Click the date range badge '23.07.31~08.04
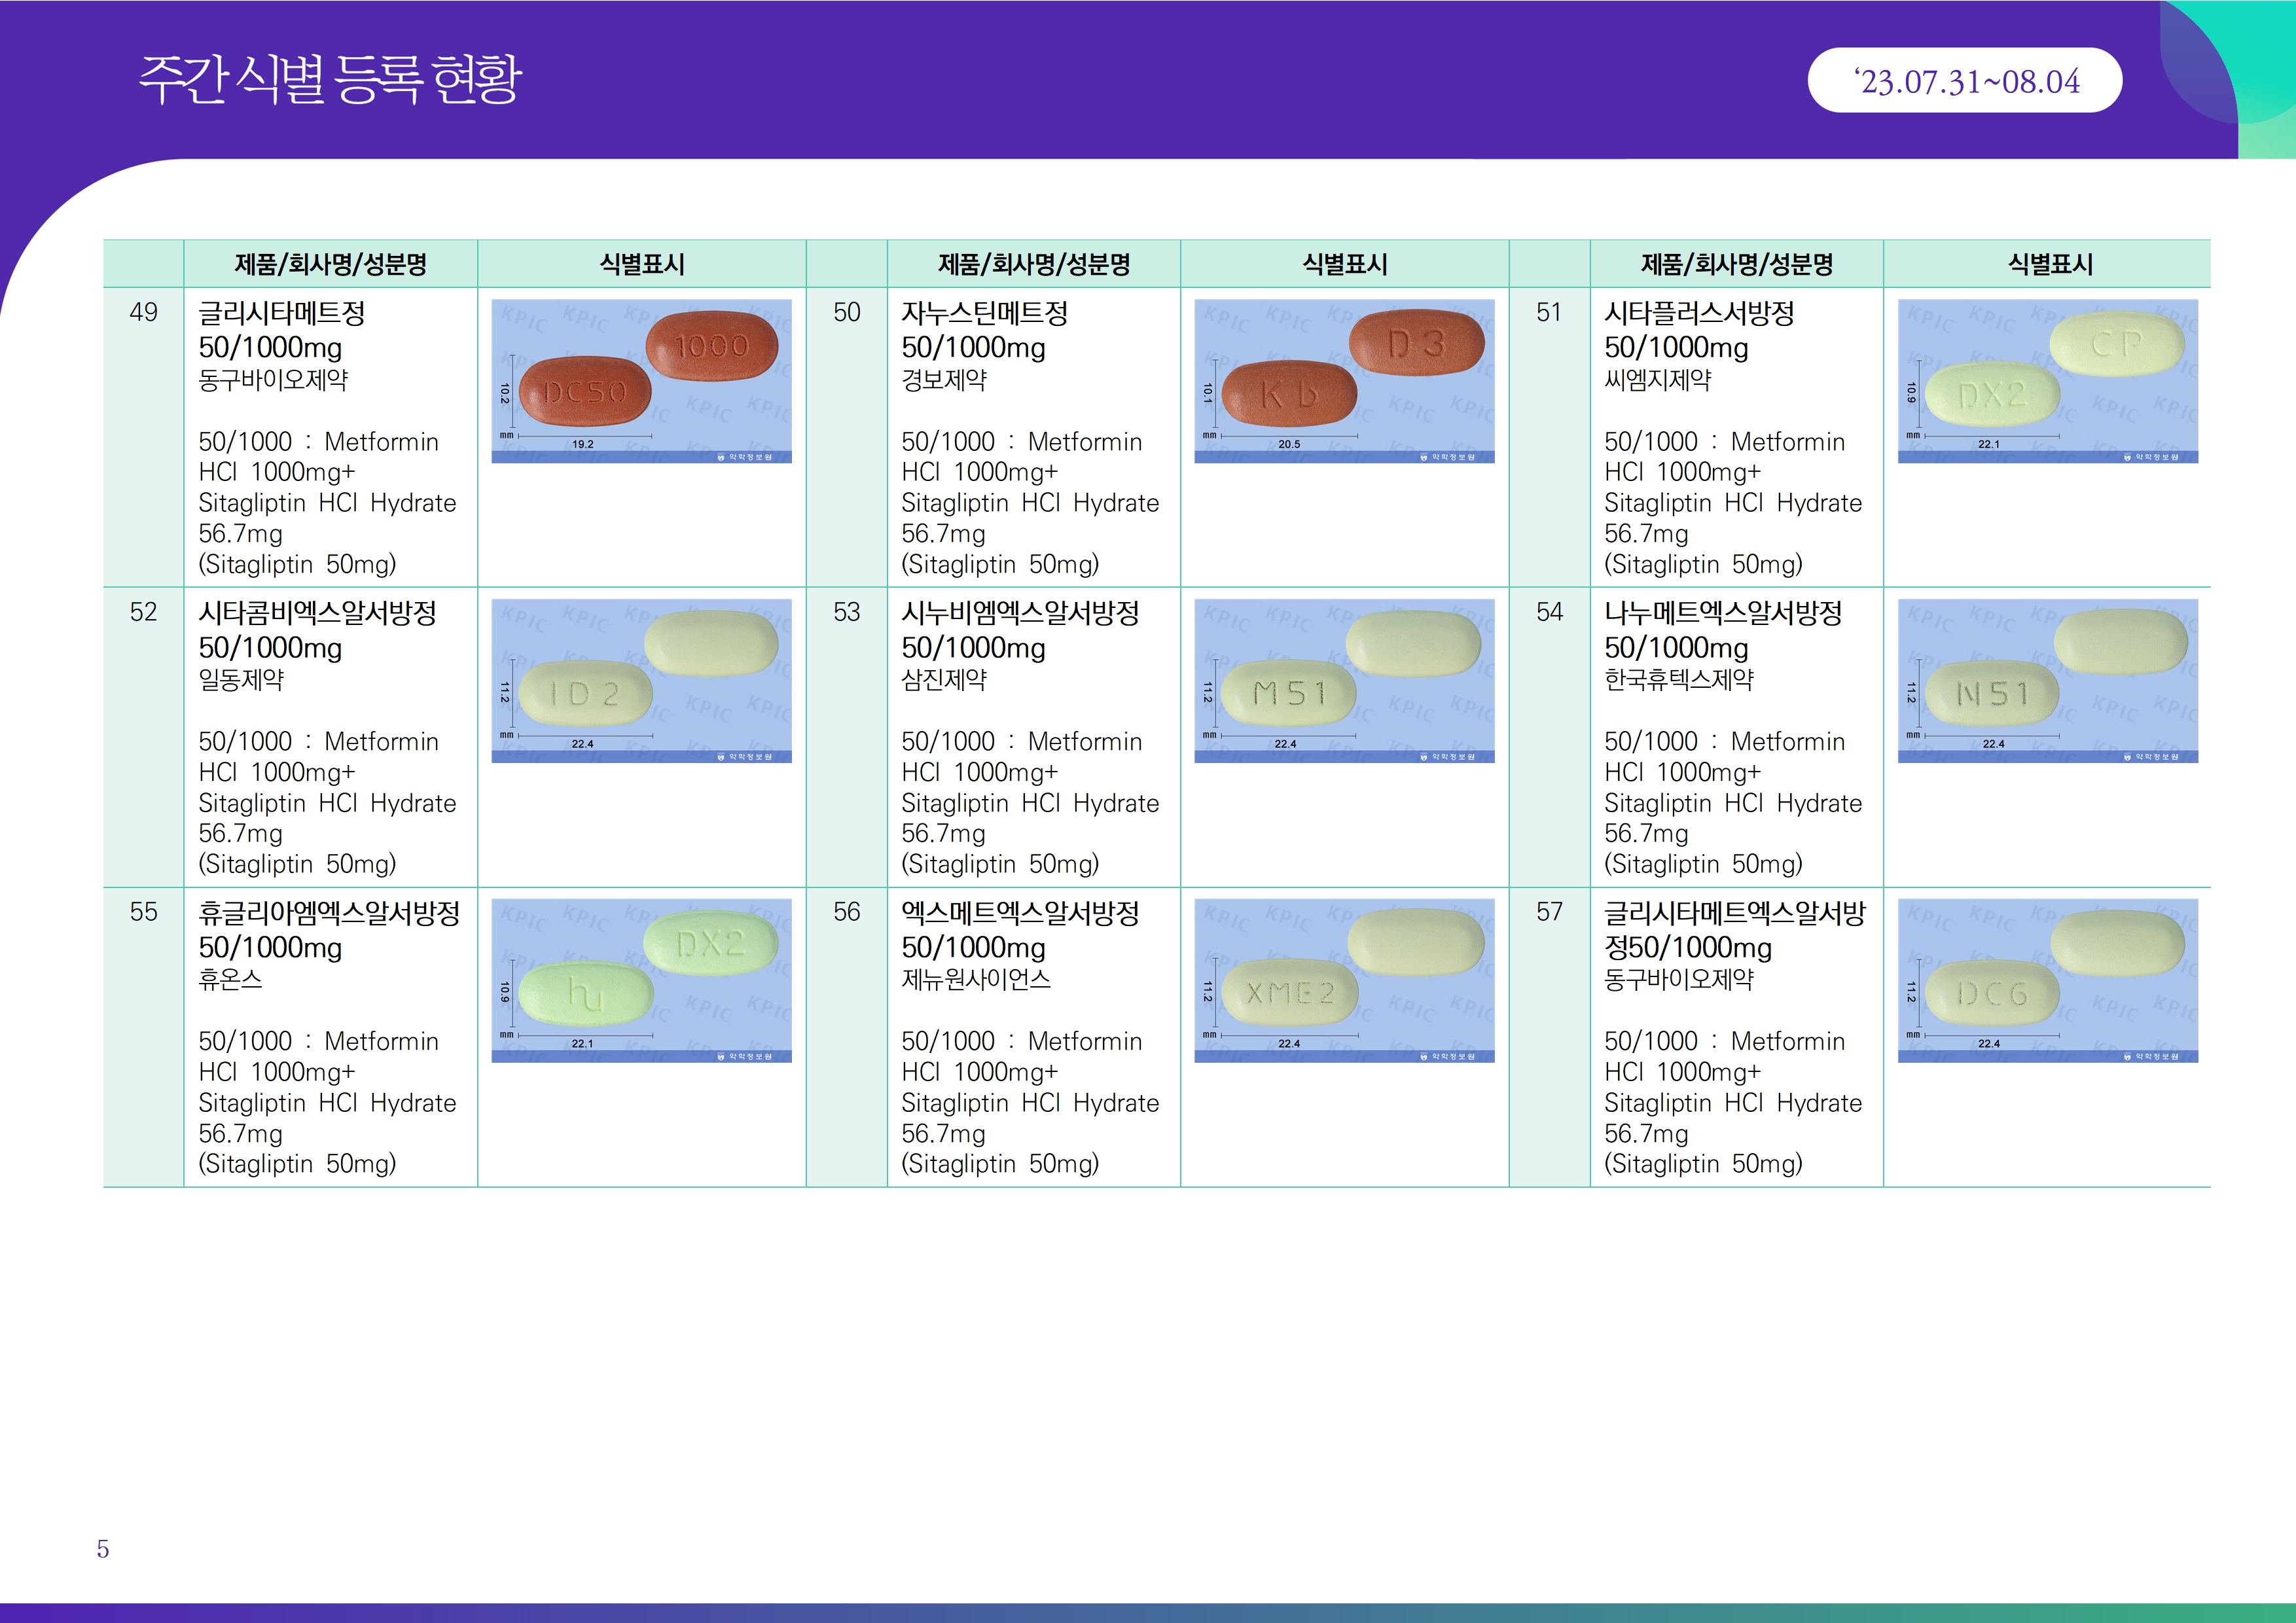The image size is (2296, 1623). (1964, 81)
